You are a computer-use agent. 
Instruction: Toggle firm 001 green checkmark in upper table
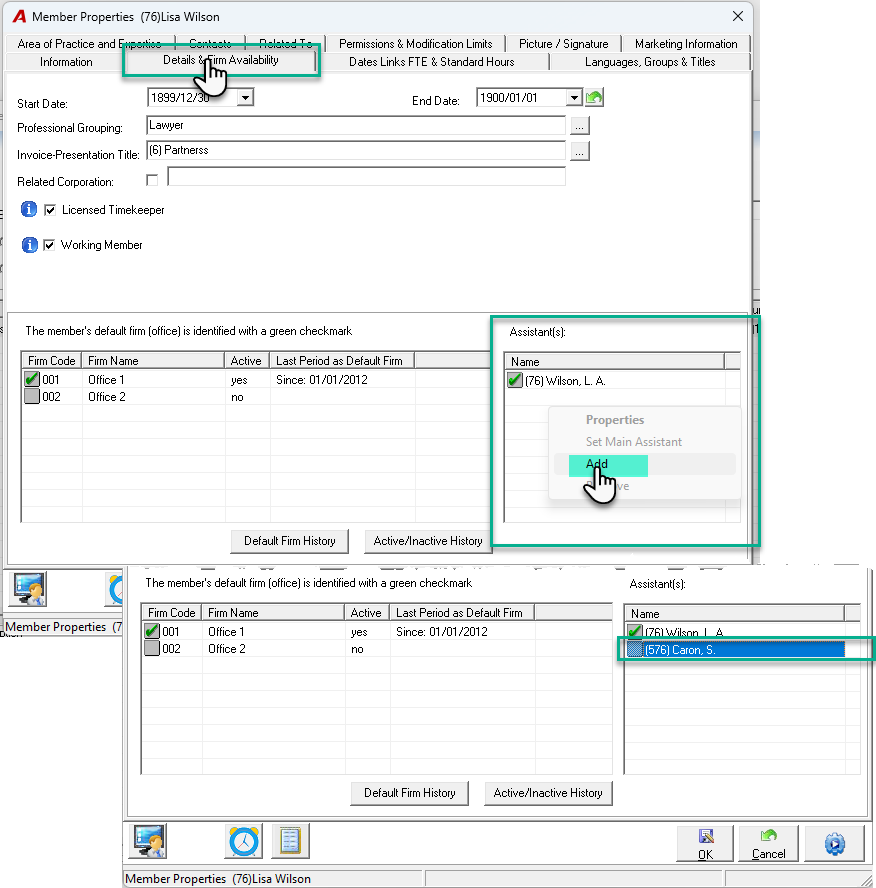(x=32, y=379)
